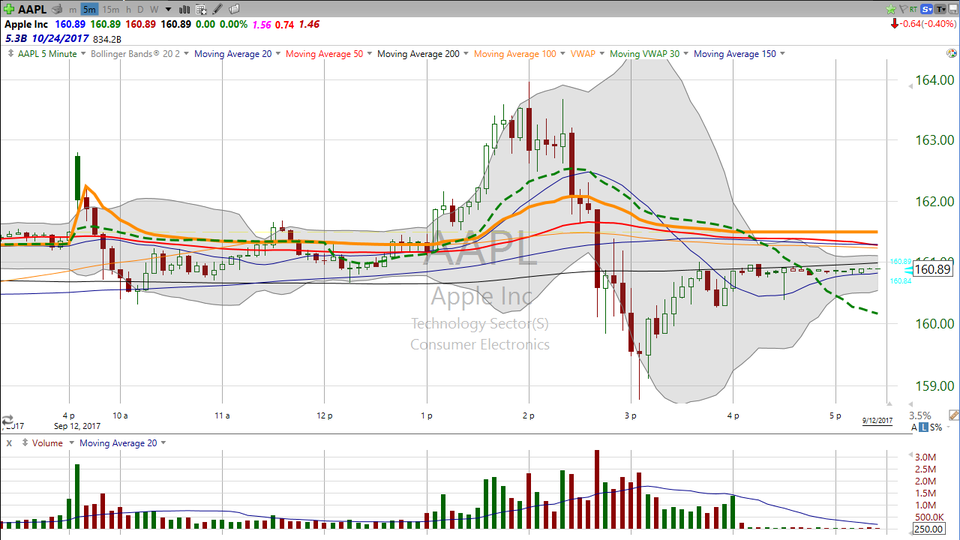This screenshot has height=540, width=960.
Task: Click the 'S%' scale option
Action: (936, 427)
